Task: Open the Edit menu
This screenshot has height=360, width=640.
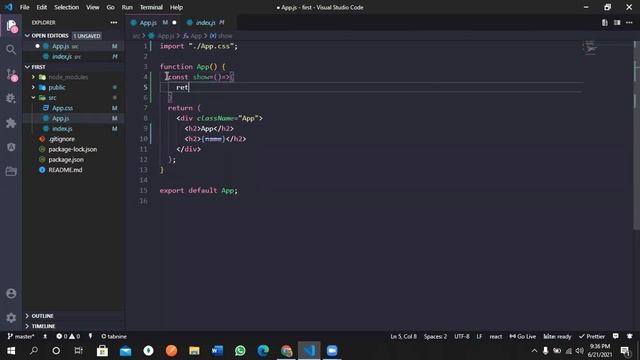Action: [42, 7]
